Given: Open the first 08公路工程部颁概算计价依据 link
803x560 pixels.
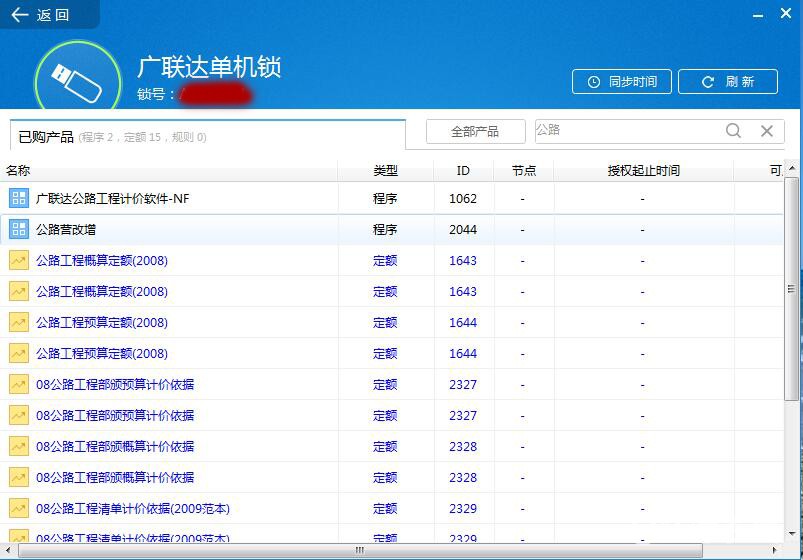Looking at the screenshot, I should click(115, 447).
